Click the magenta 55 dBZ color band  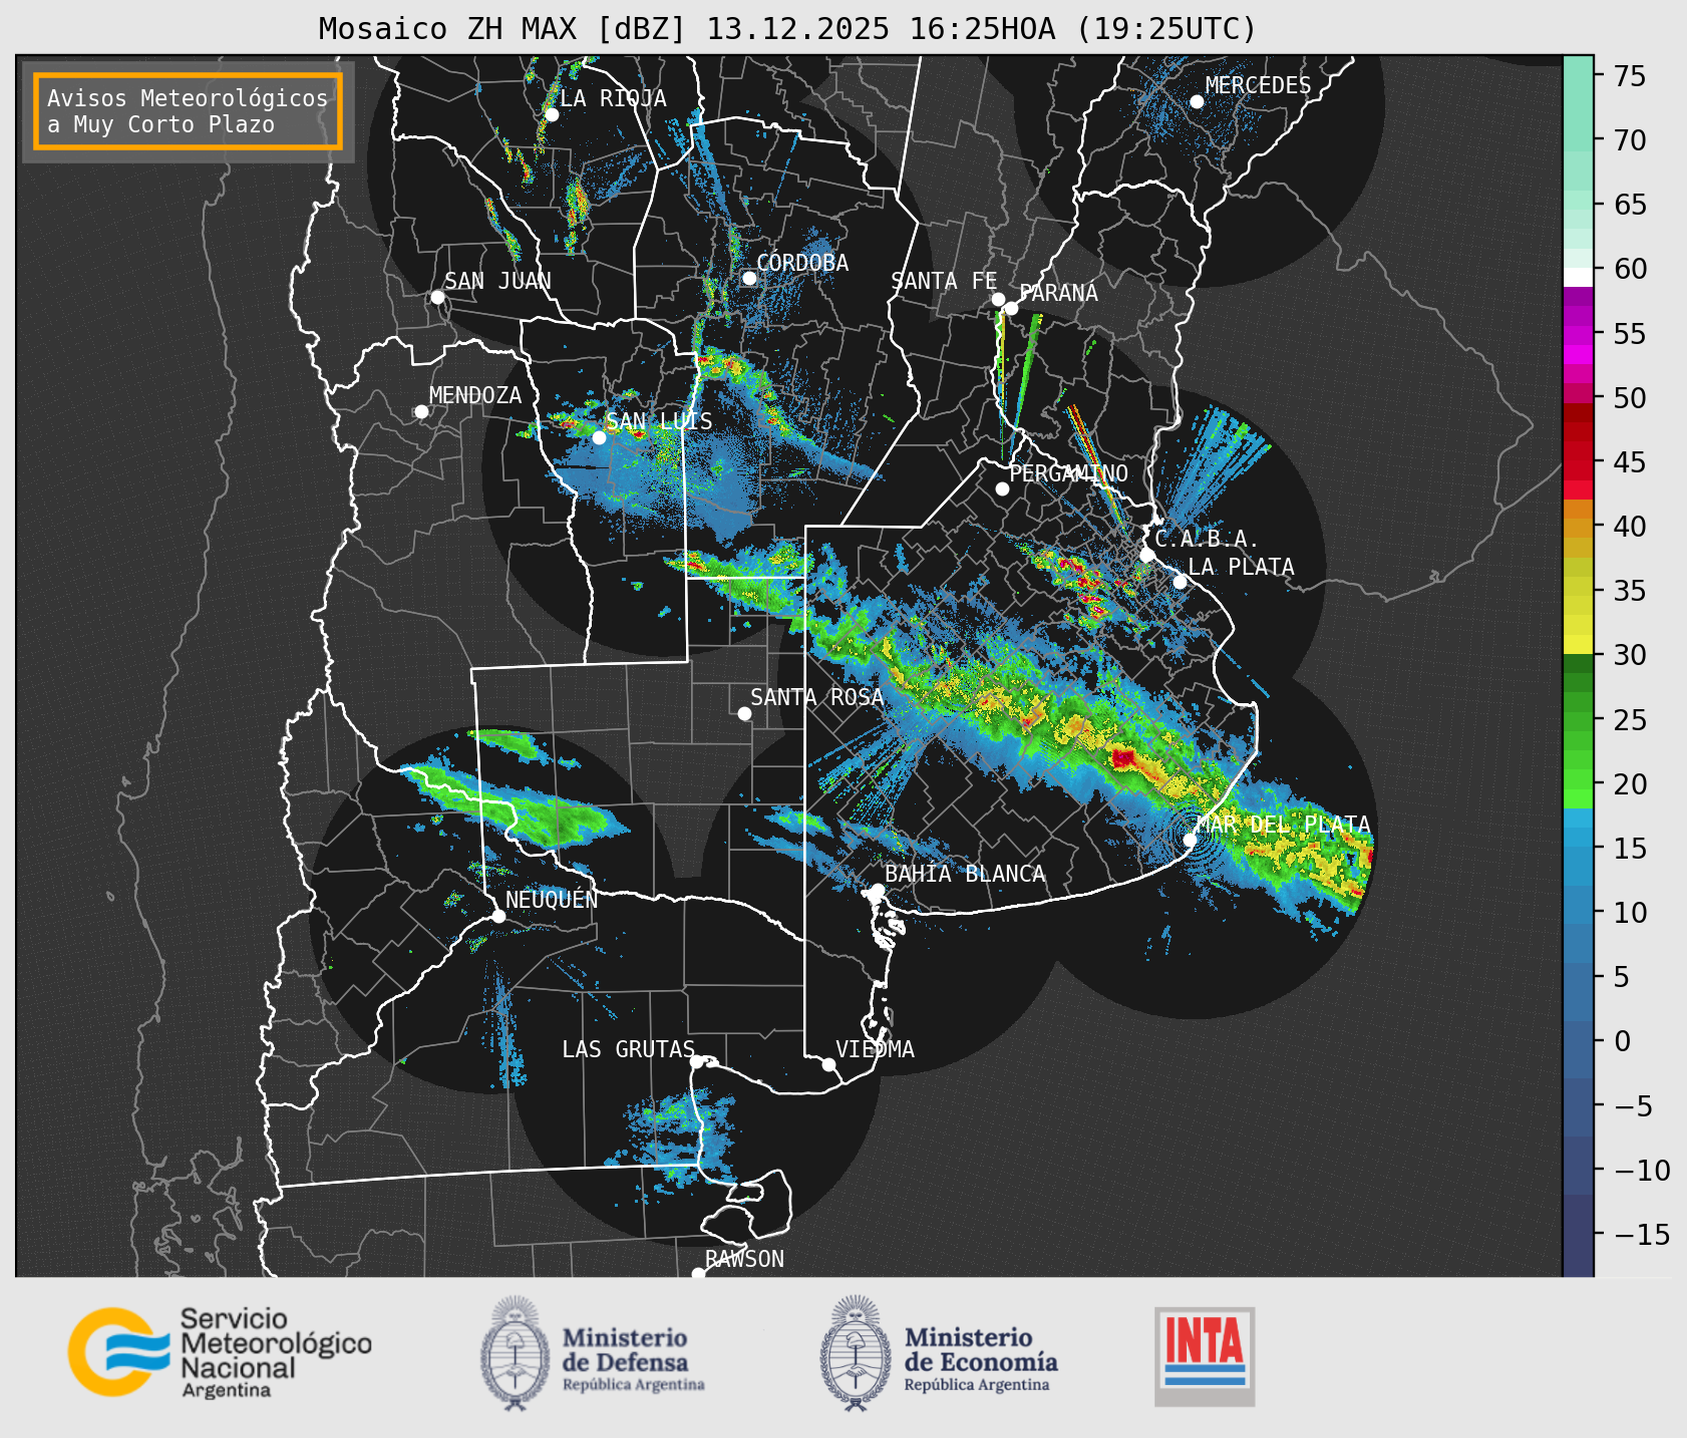pos(1578,333)
